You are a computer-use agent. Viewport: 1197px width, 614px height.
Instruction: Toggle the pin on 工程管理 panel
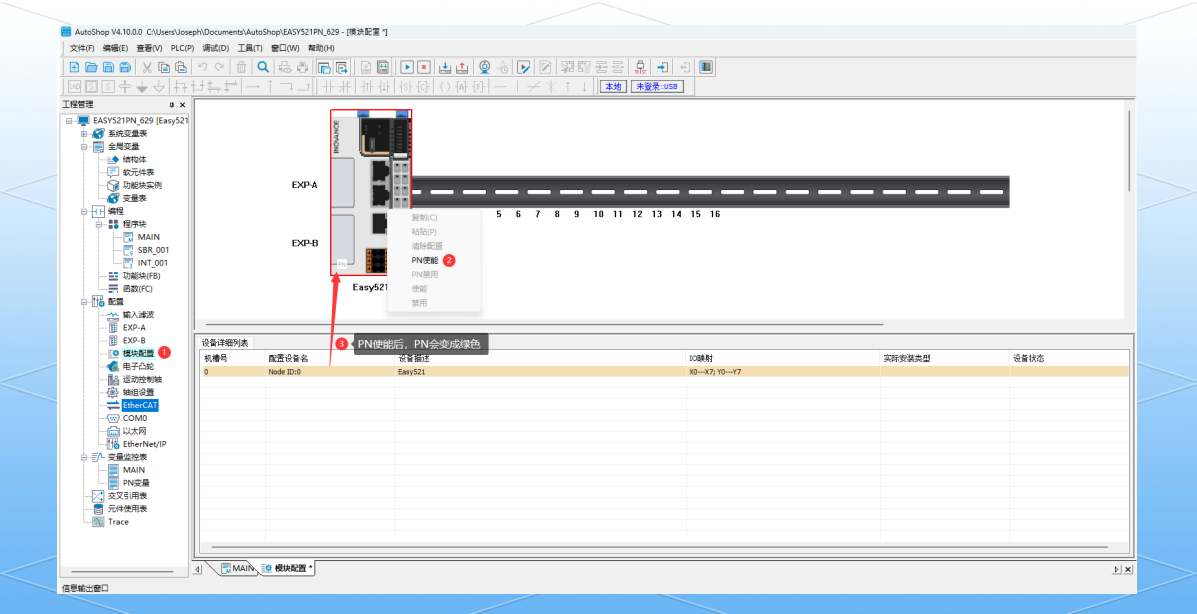coord(171,104)
